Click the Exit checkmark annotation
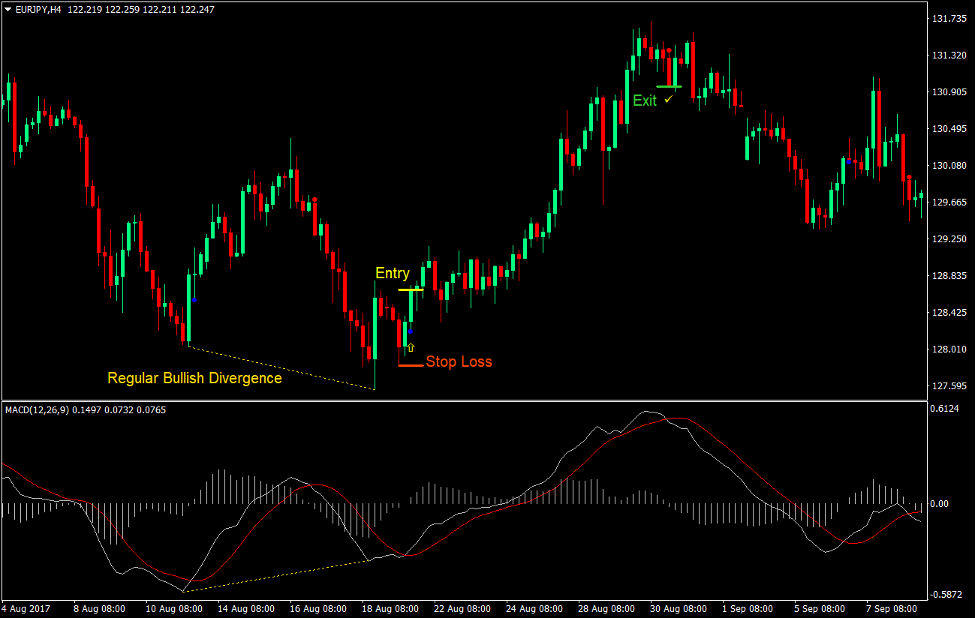This screenshot has width=977, height=618. pos(668,100)
